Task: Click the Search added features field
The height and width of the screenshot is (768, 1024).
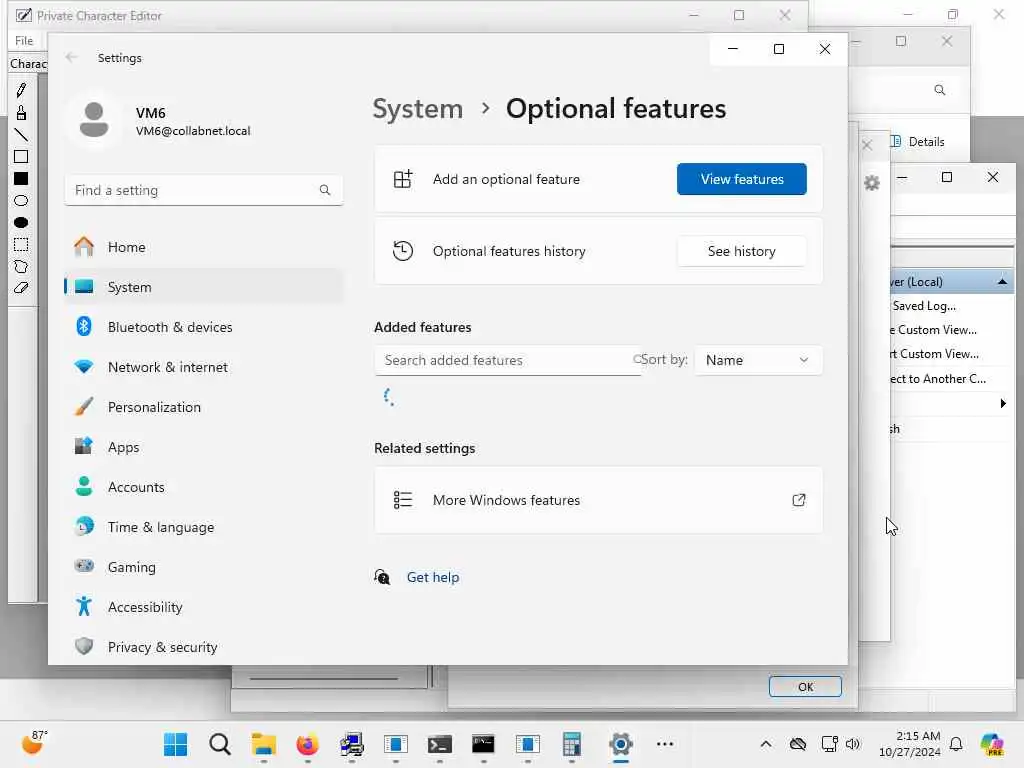Action: click(x=507, y=360)
